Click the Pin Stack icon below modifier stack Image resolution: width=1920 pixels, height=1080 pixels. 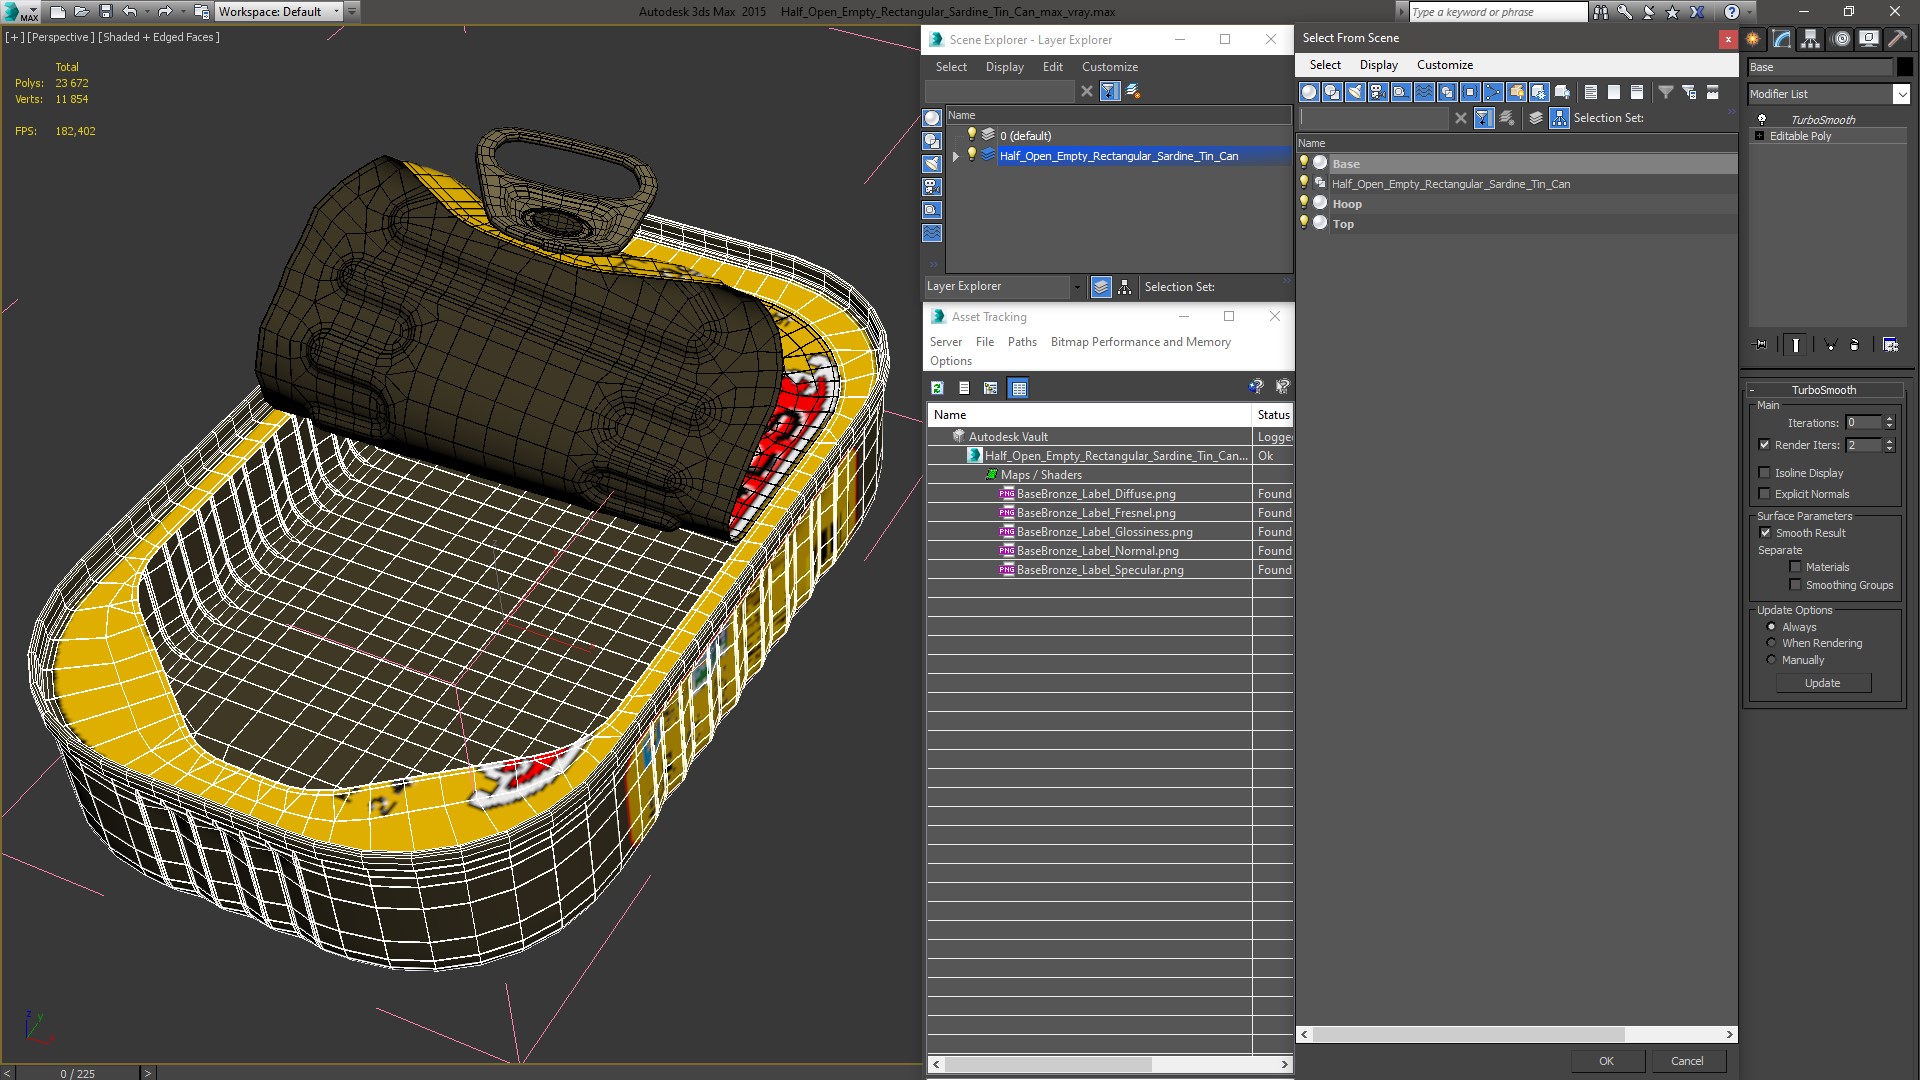click(x=1761, y=345)
